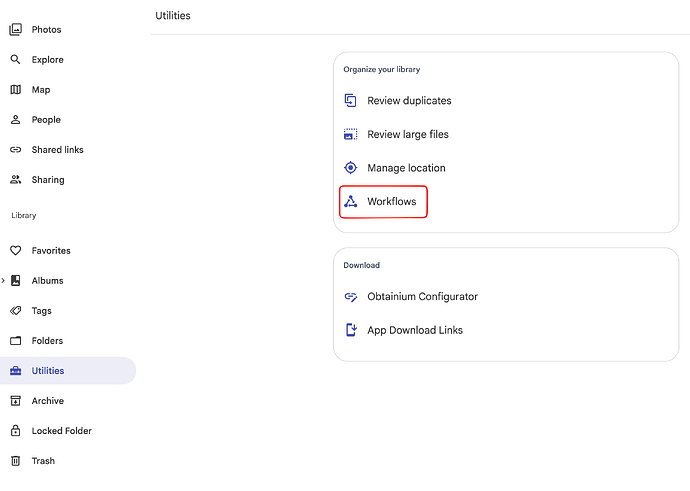Click the App Download Links phone icon

(x=351, y=330)
